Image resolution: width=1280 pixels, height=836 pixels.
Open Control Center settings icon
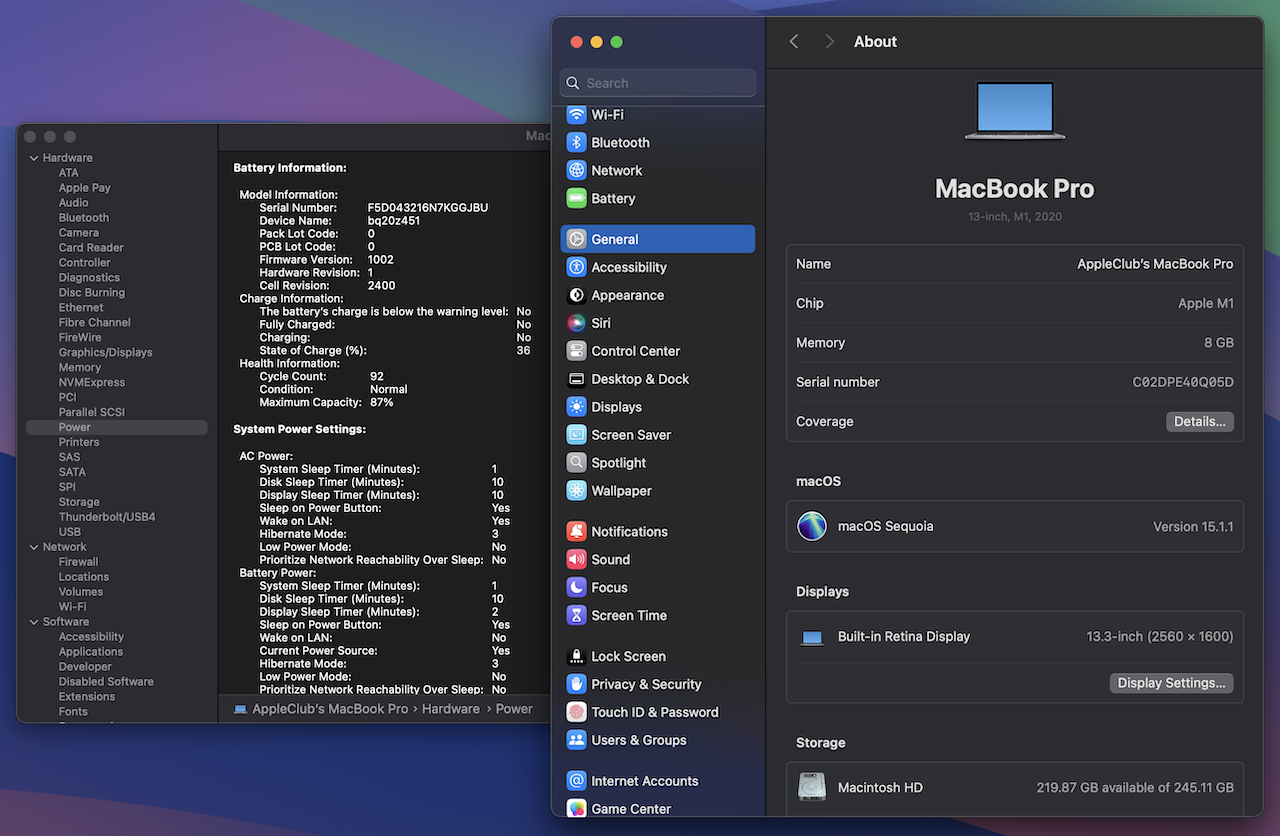[576, 352]
